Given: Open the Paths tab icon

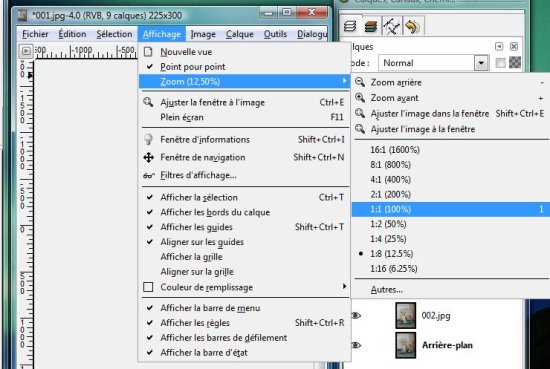Looking at the screenshot, I should pos(391,26).
